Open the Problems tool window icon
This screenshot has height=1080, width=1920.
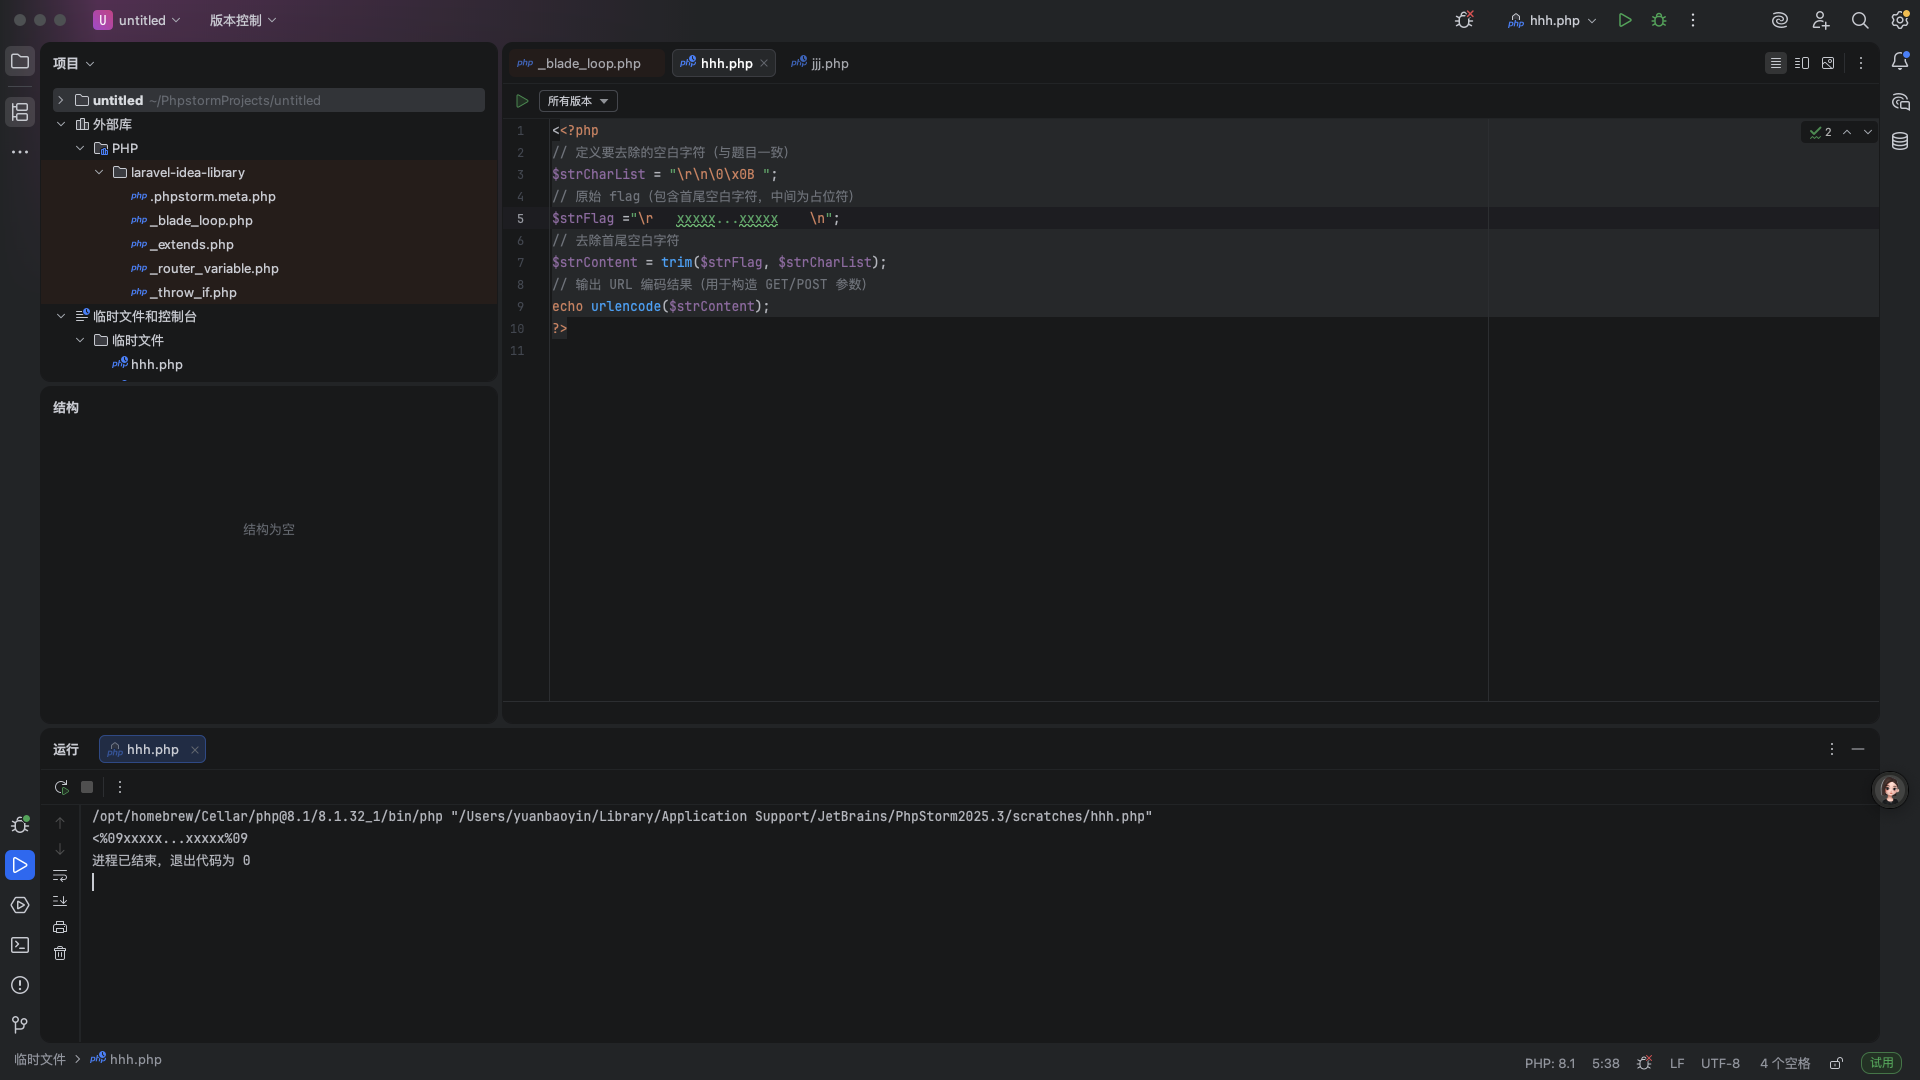pyautogui.click(x=20, y=985)
